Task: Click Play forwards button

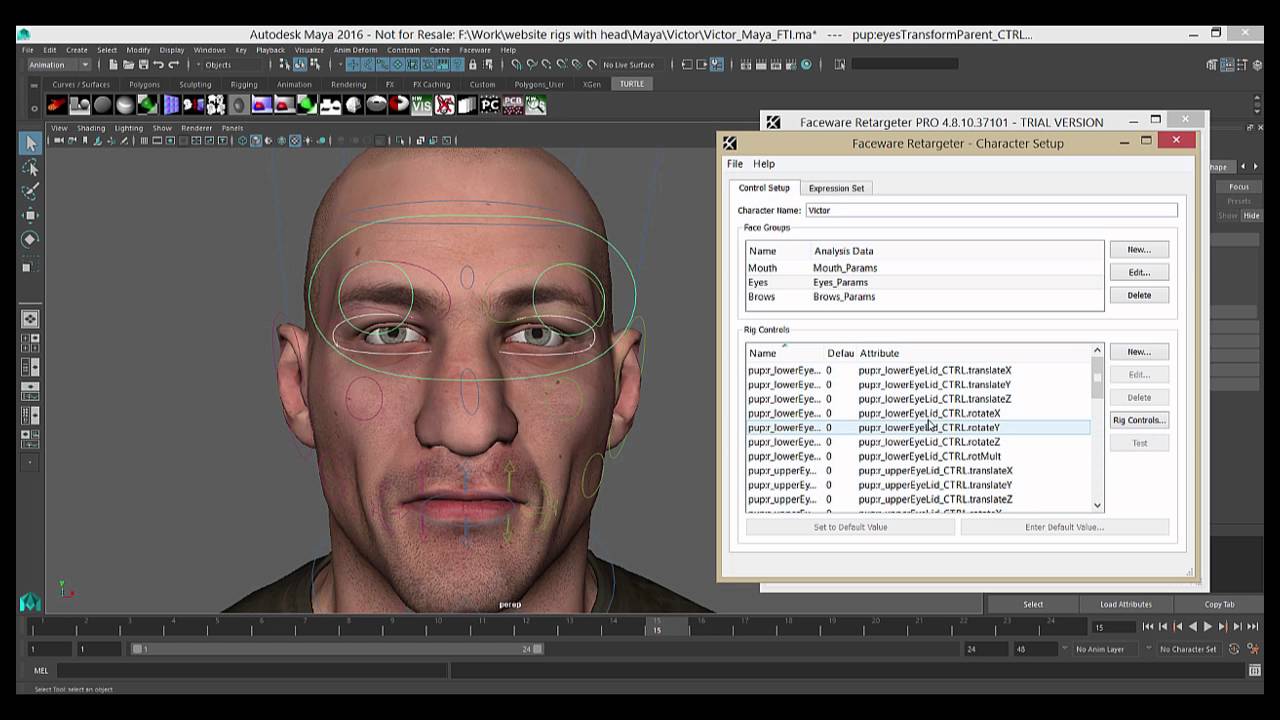Action: [x=1208, y=627]
